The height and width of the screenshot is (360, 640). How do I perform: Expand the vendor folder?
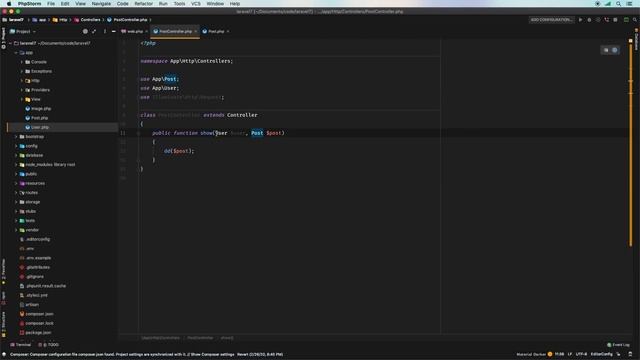16,230
